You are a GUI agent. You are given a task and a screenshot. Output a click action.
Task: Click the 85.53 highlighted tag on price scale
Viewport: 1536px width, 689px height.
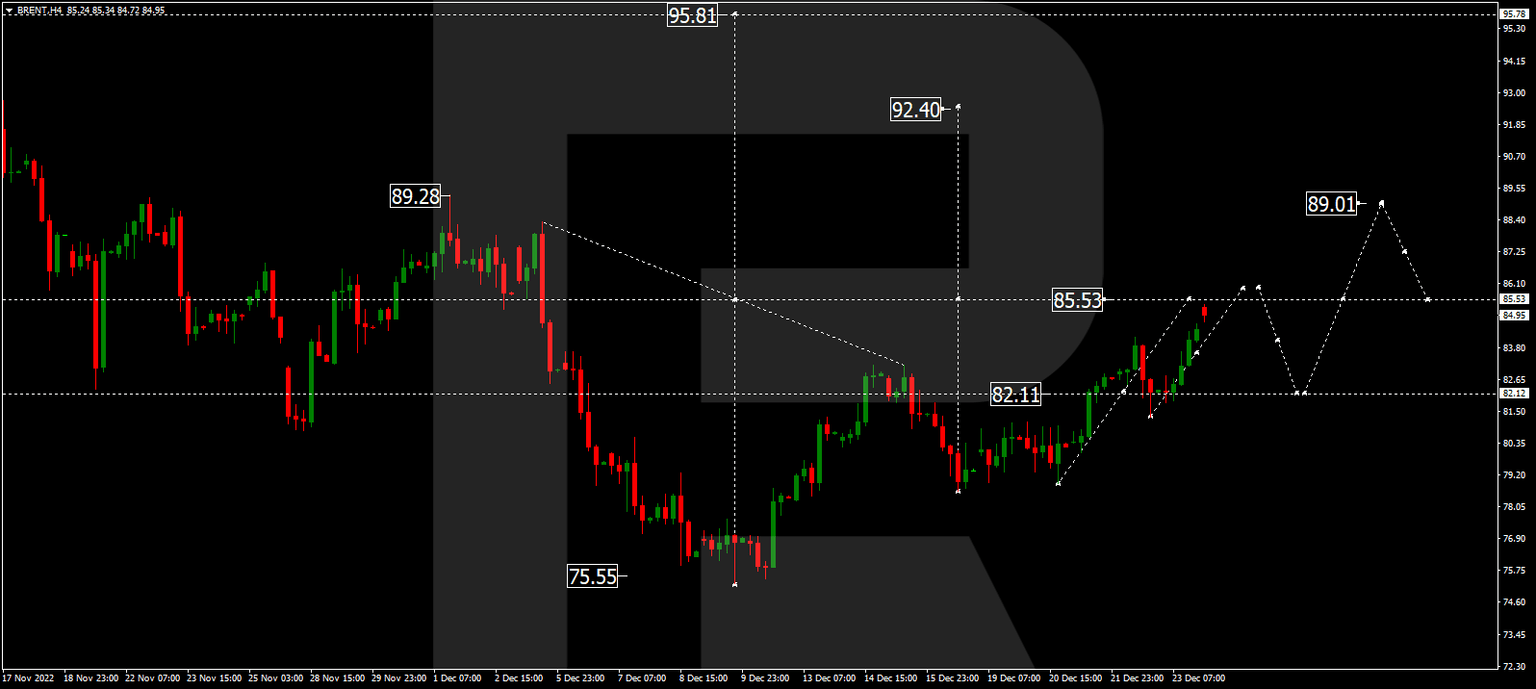point(1512,297)
